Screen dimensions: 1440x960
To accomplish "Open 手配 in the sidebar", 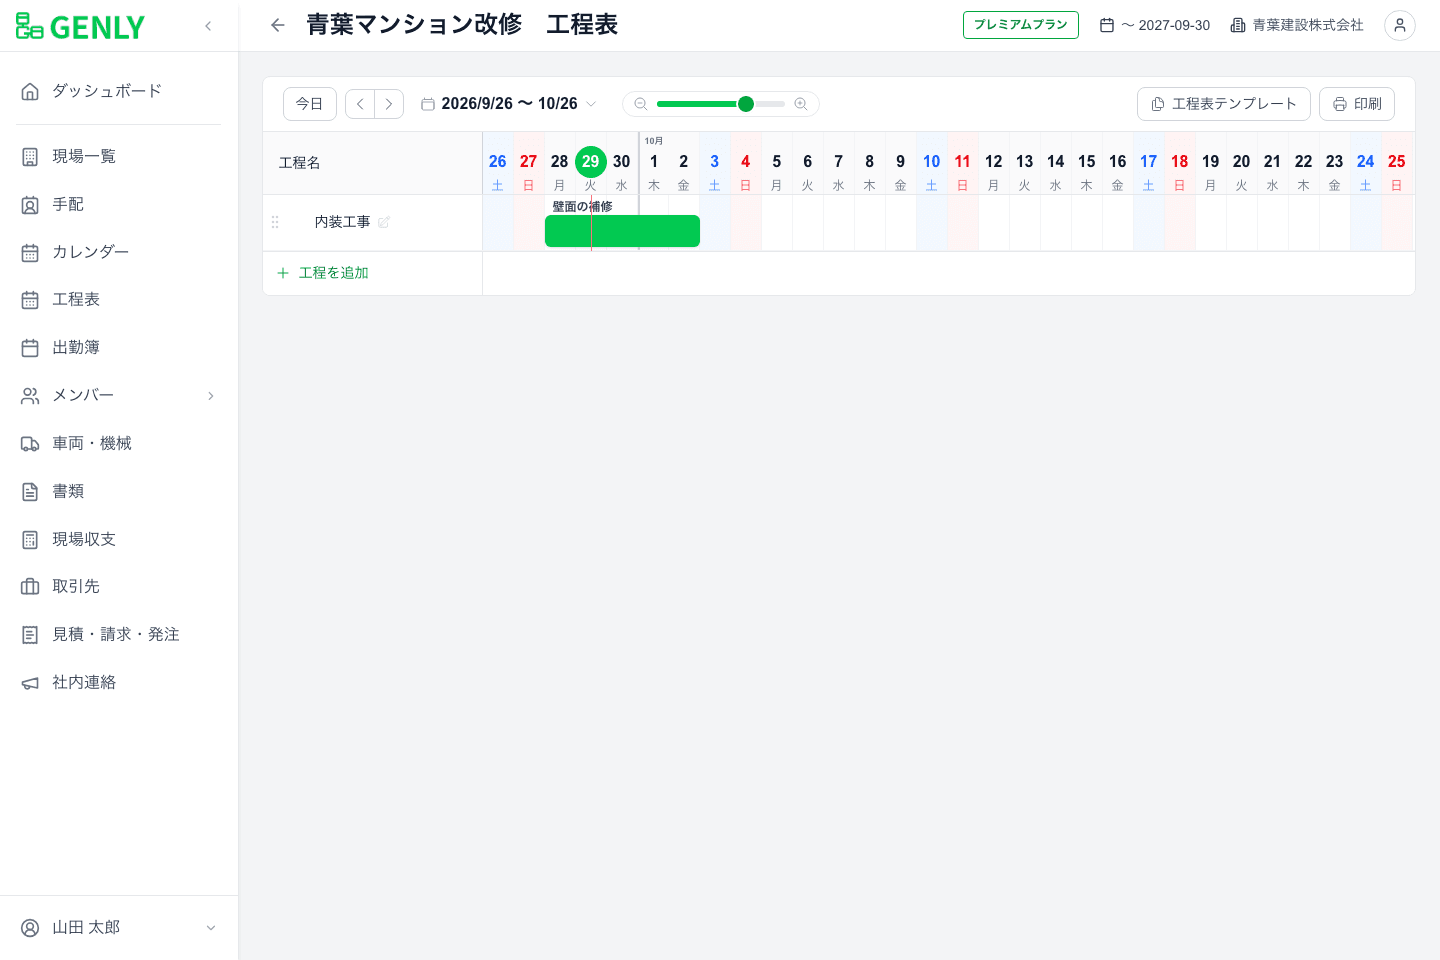I will (119, 204).
